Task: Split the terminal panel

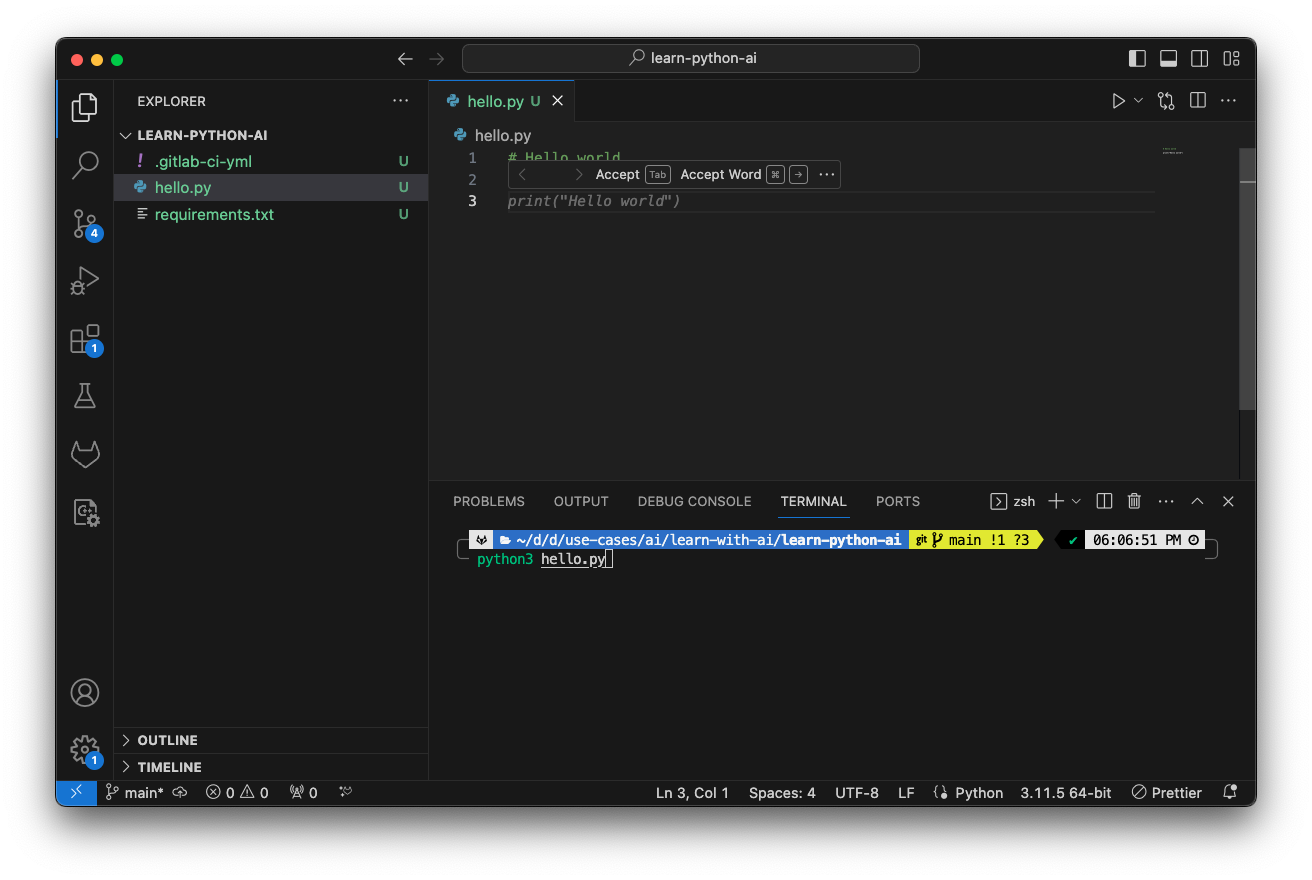Action: click(1103, 500)
